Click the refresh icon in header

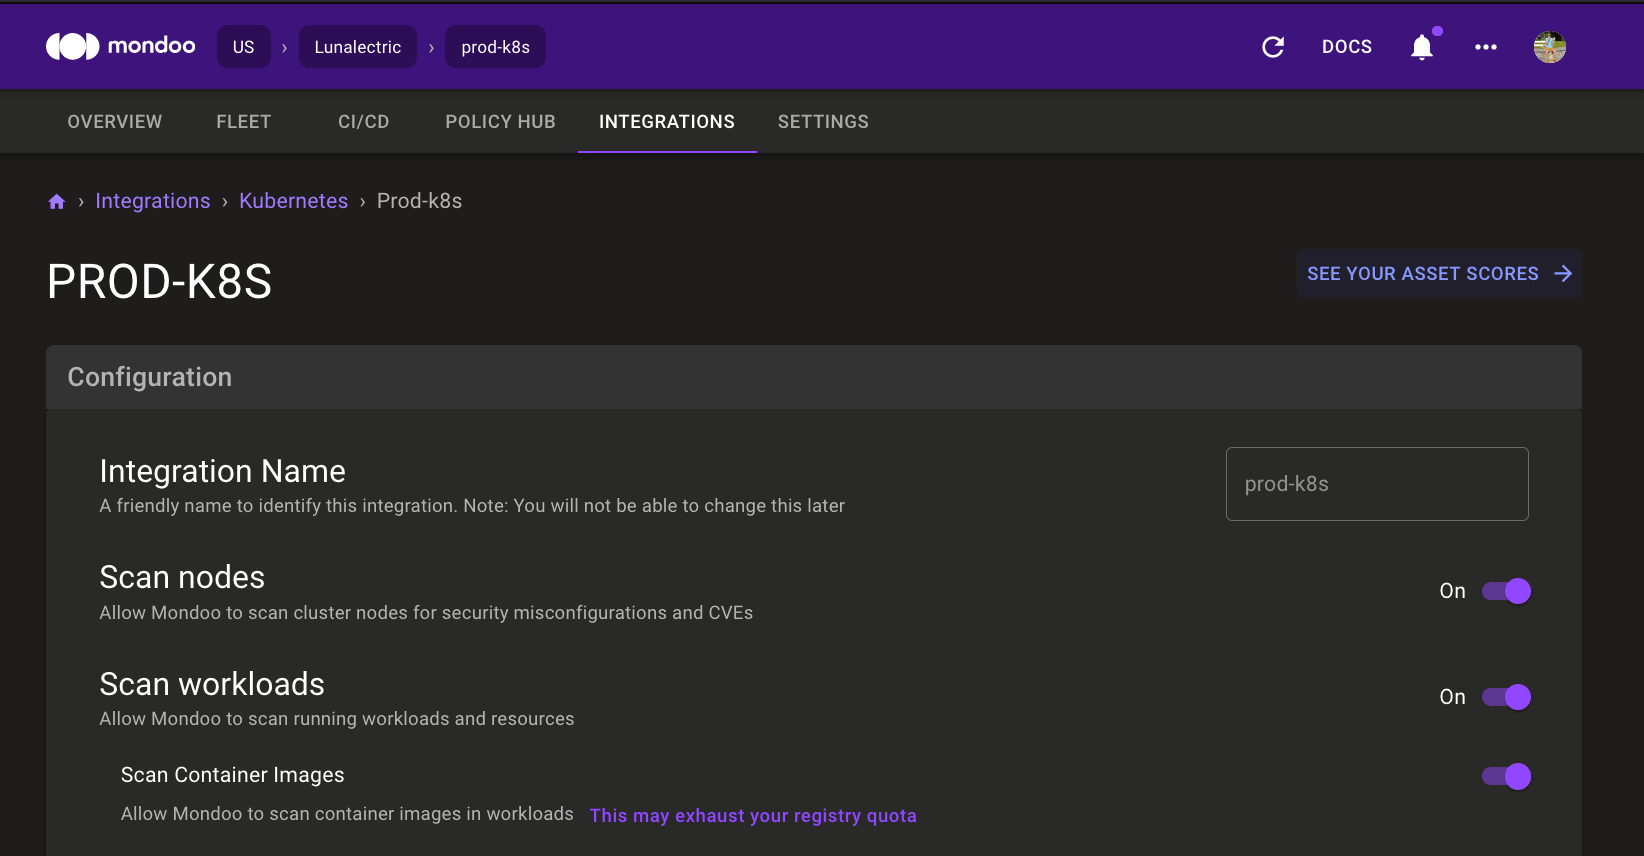(x=1273, y=47)
